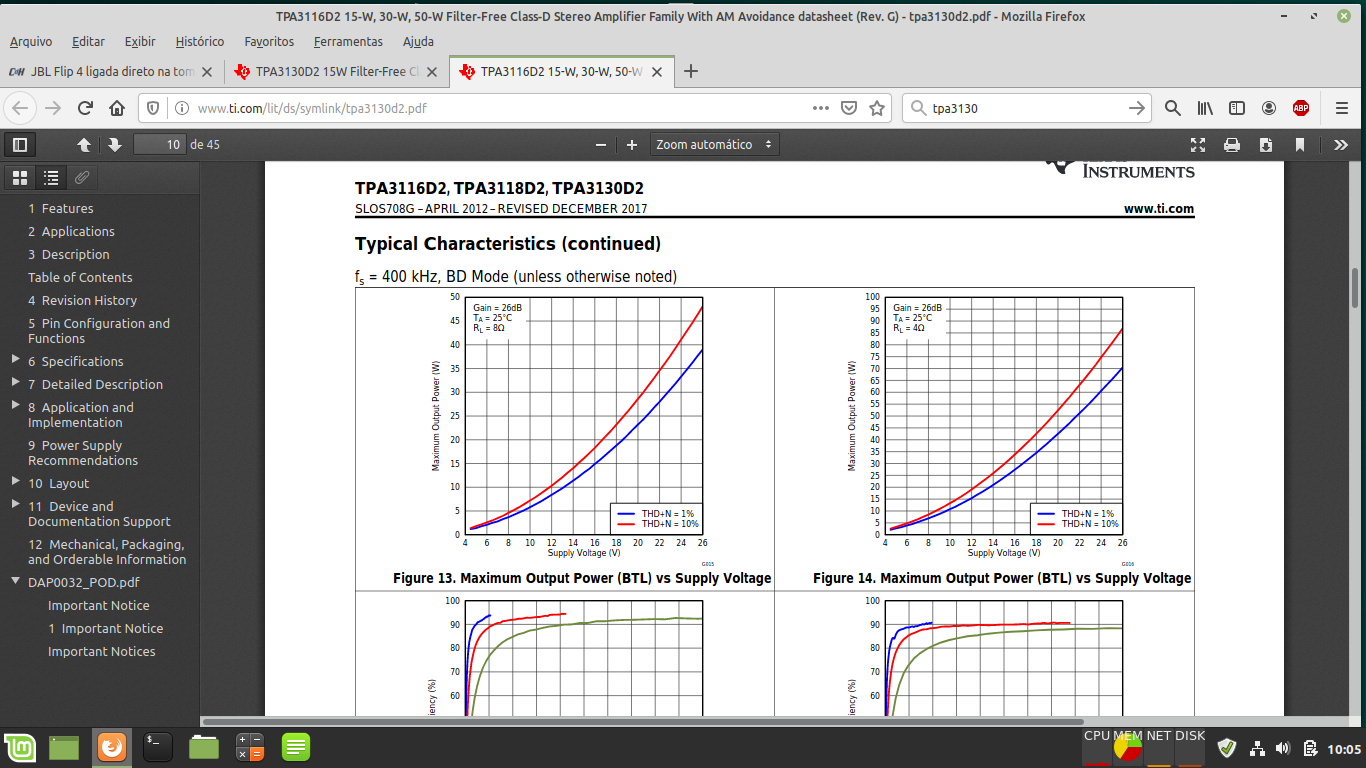Jump to 1 Features in outline
1366x768 pixels.
pos(61,208)
